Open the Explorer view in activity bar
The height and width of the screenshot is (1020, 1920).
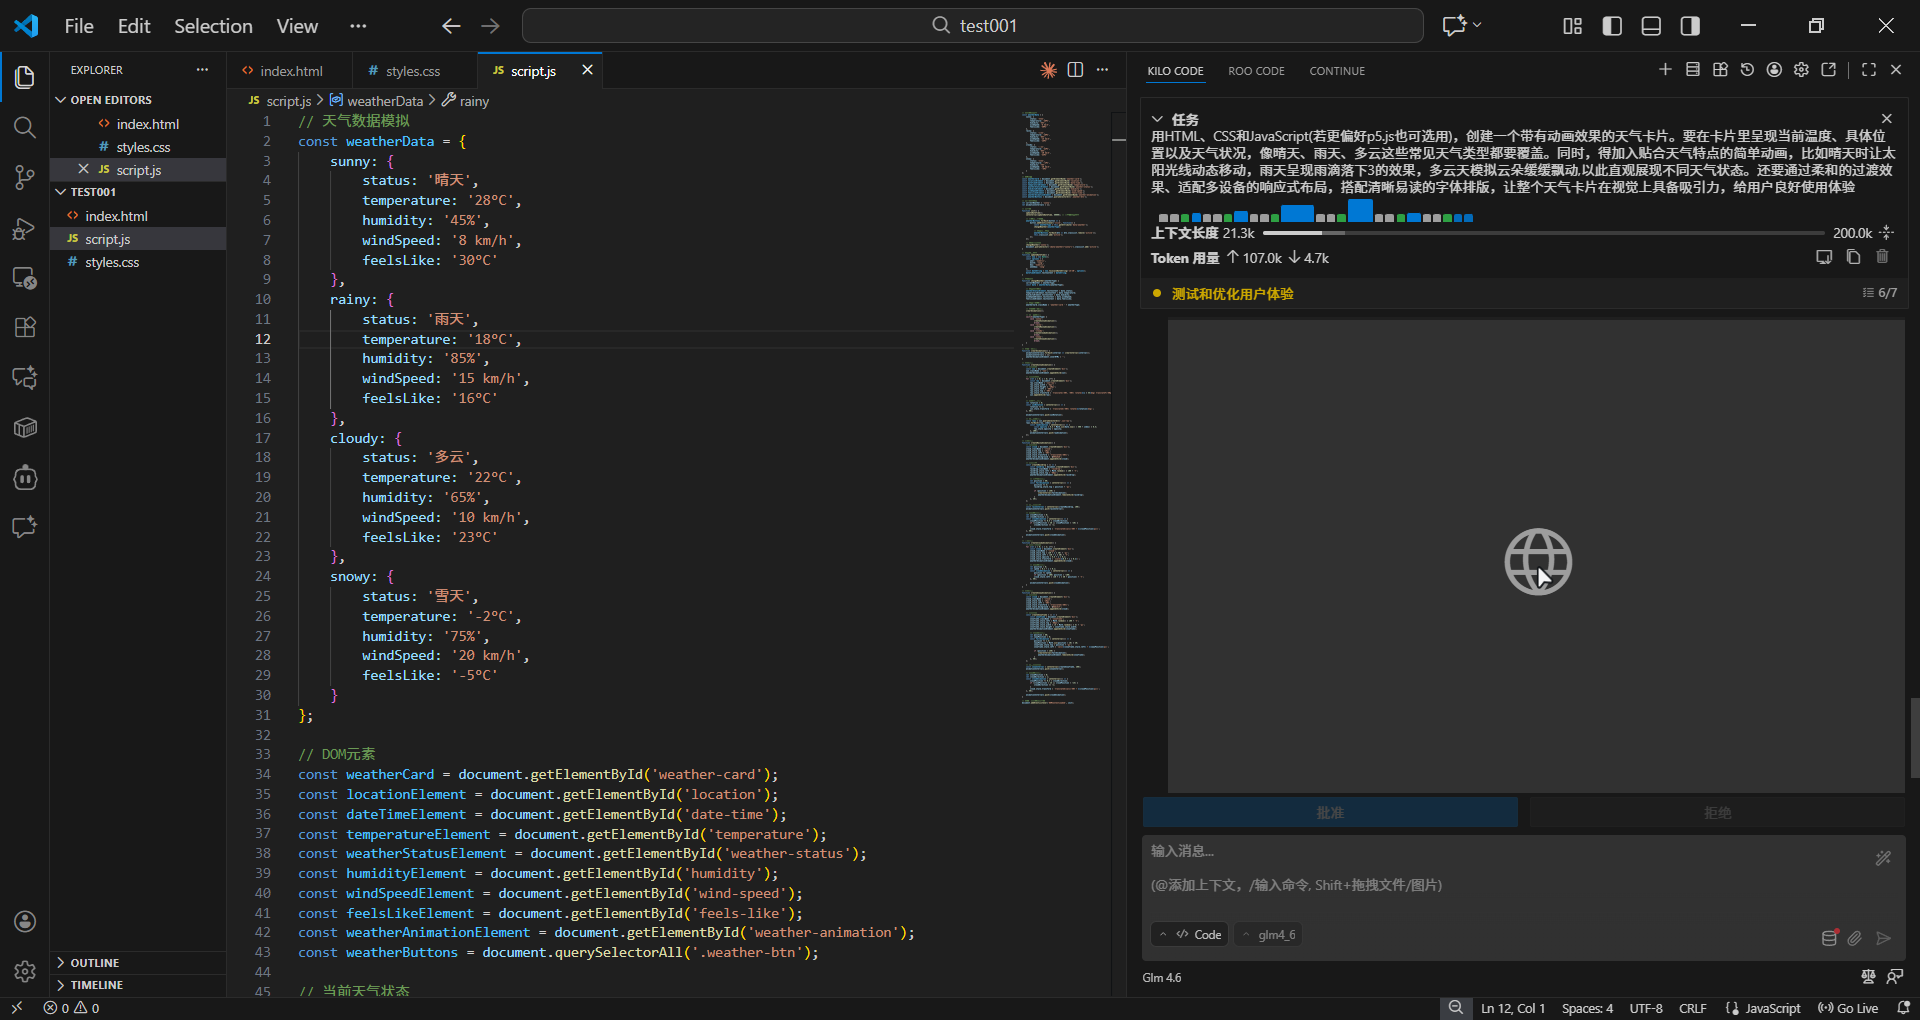pos(25,77)
